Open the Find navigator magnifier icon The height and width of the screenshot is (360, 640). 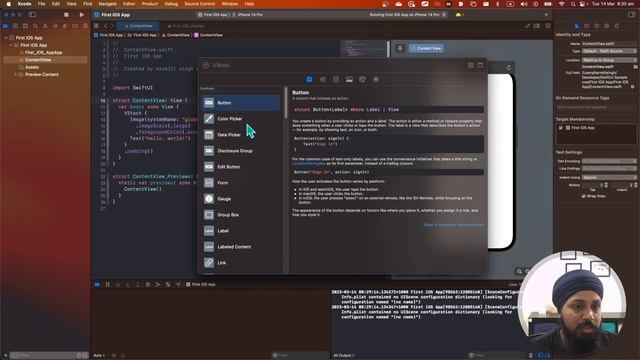coord(35,26)
